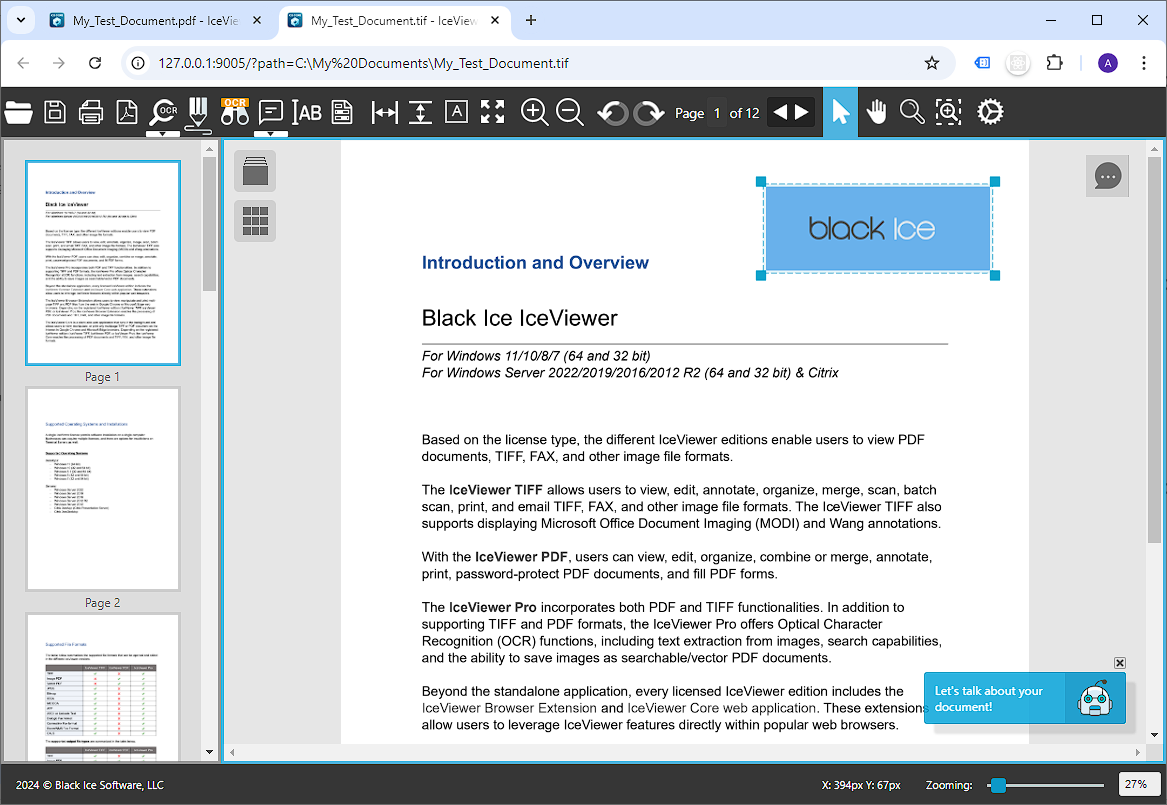This screenshot has width=1167, height=805.
Task: Expand the comment annotation dropdown arrow
Action: pos(271,134)
